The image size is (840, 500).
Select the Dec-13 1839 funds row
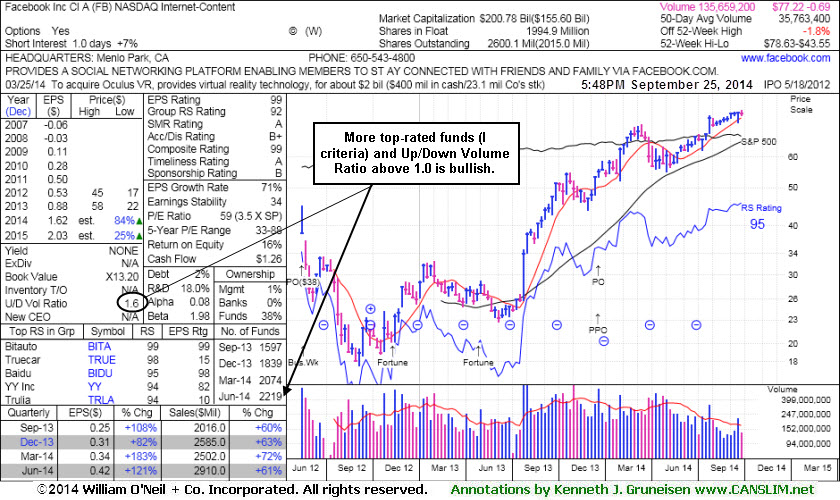point(250,363)
